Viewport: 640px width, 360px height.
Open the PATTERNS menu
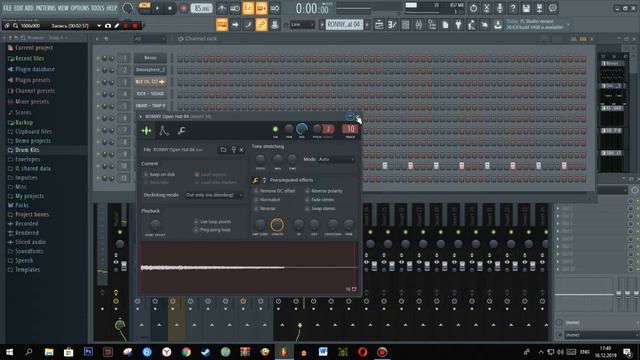point(45,8)
